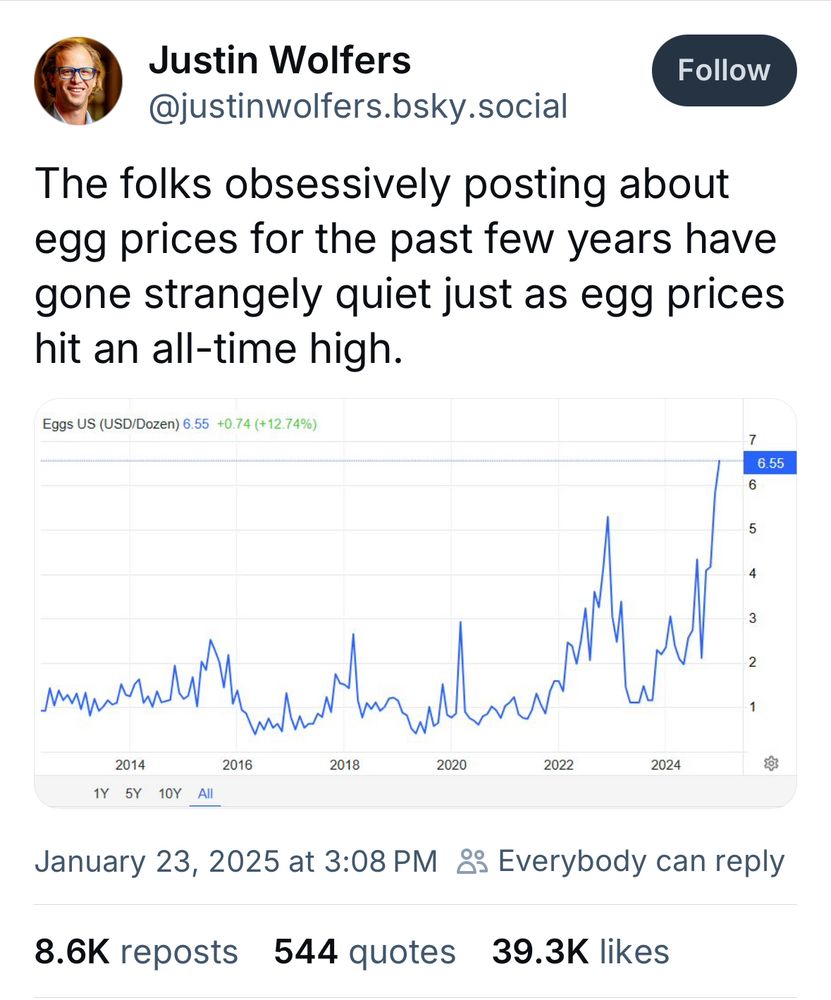Image resolution: width=831 pixels, height=1000 pixels.
Task: Click the Follow button
Action: [724, 70]
